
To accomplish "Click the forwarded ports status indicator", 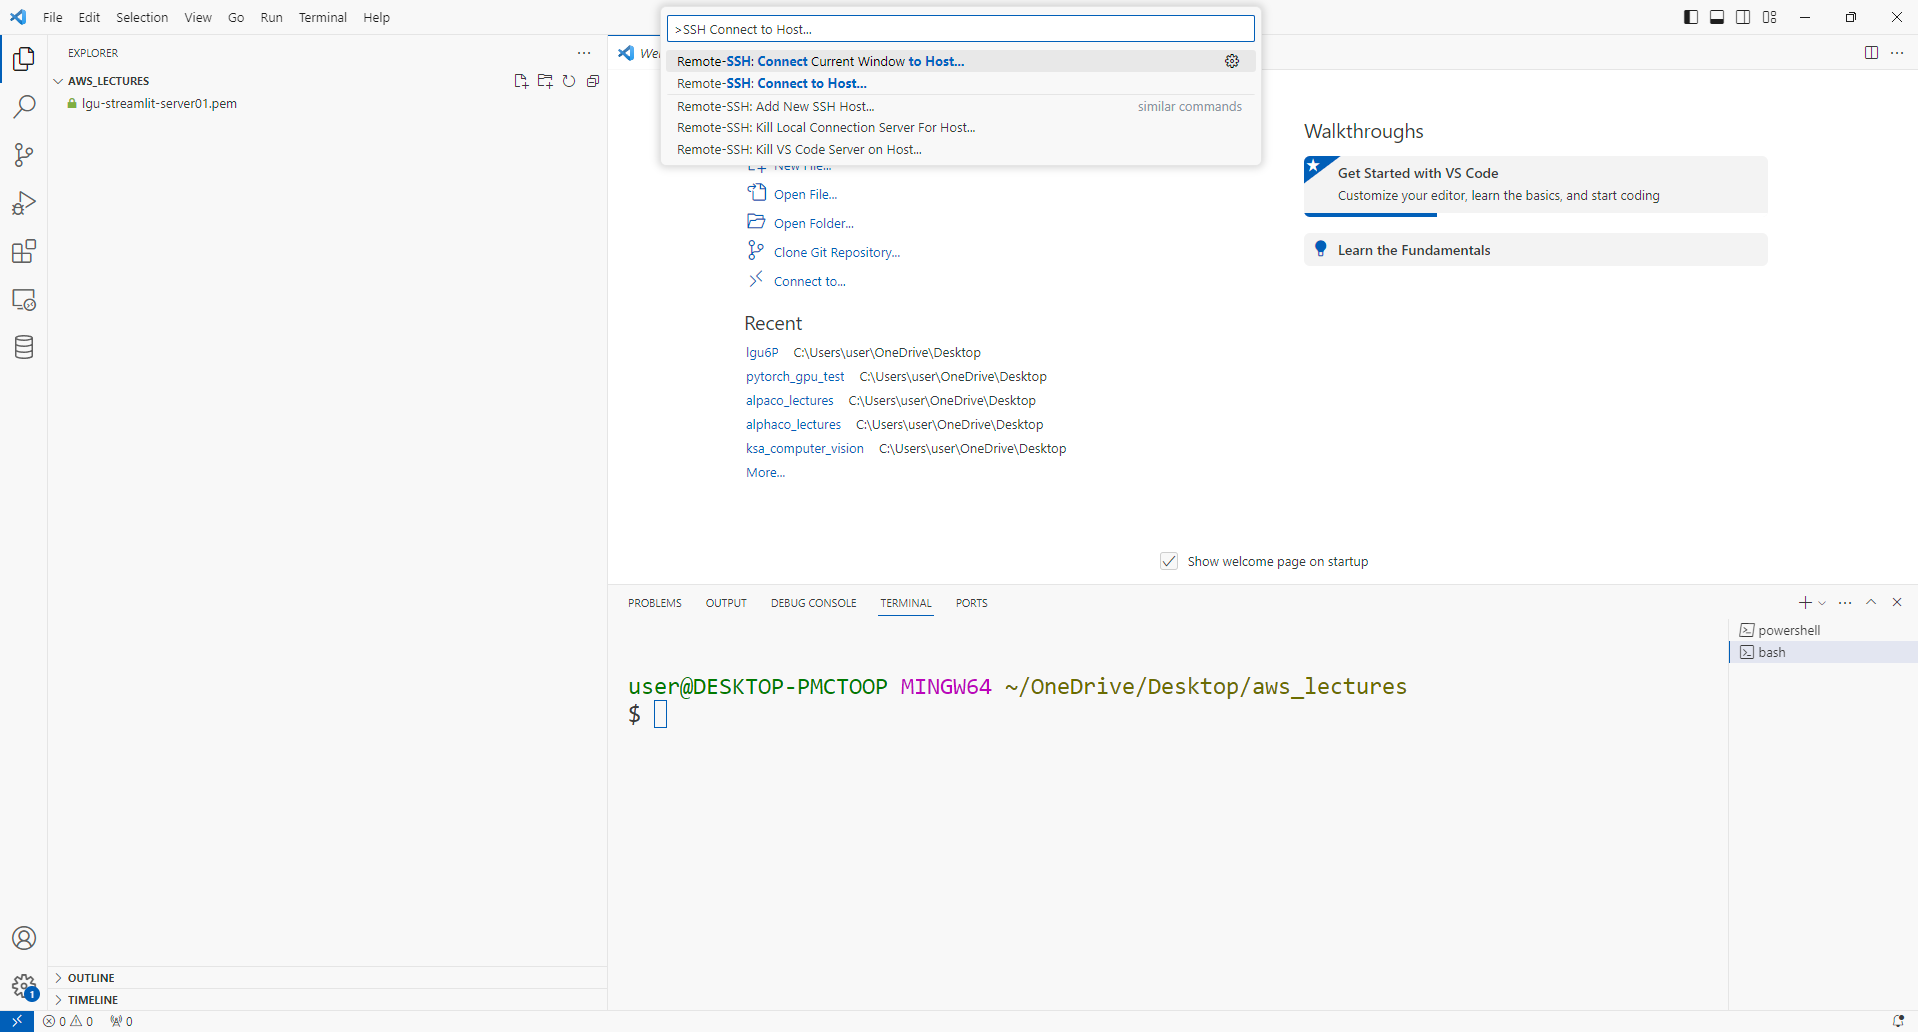I will tap(122, 1021).
